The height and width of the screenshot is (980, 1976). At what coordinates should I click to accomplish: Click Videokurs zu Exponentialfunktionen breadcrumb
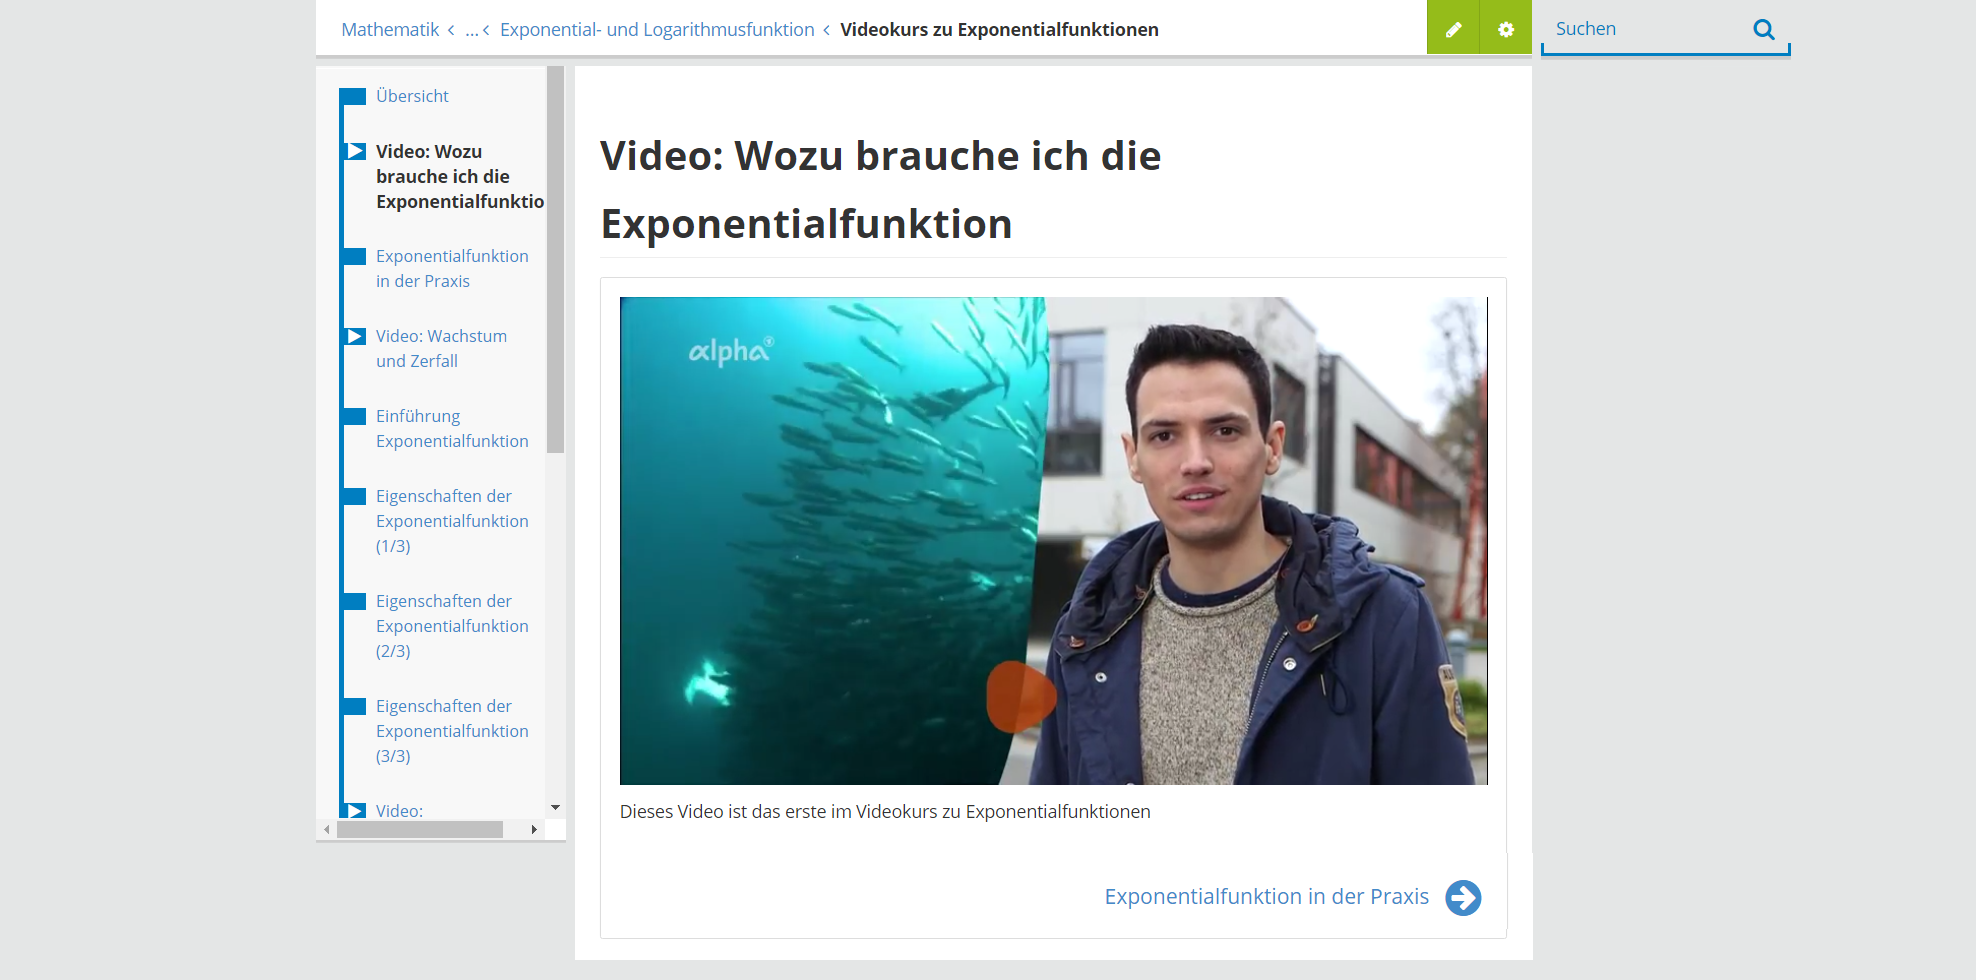[x=999, y=30]
